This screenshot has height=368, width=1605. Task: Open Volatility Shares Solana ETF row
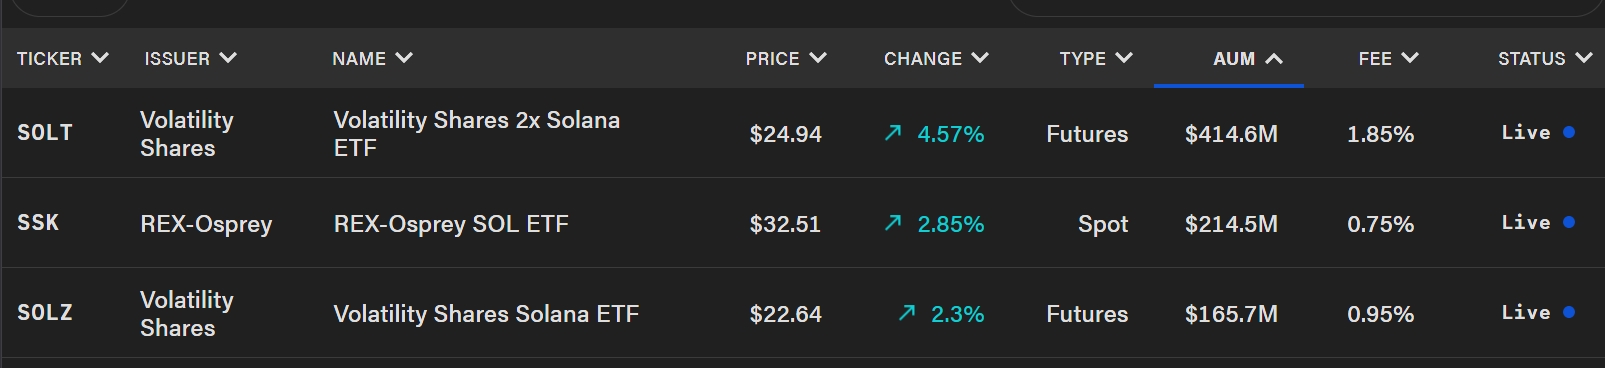tap(802, 313)
